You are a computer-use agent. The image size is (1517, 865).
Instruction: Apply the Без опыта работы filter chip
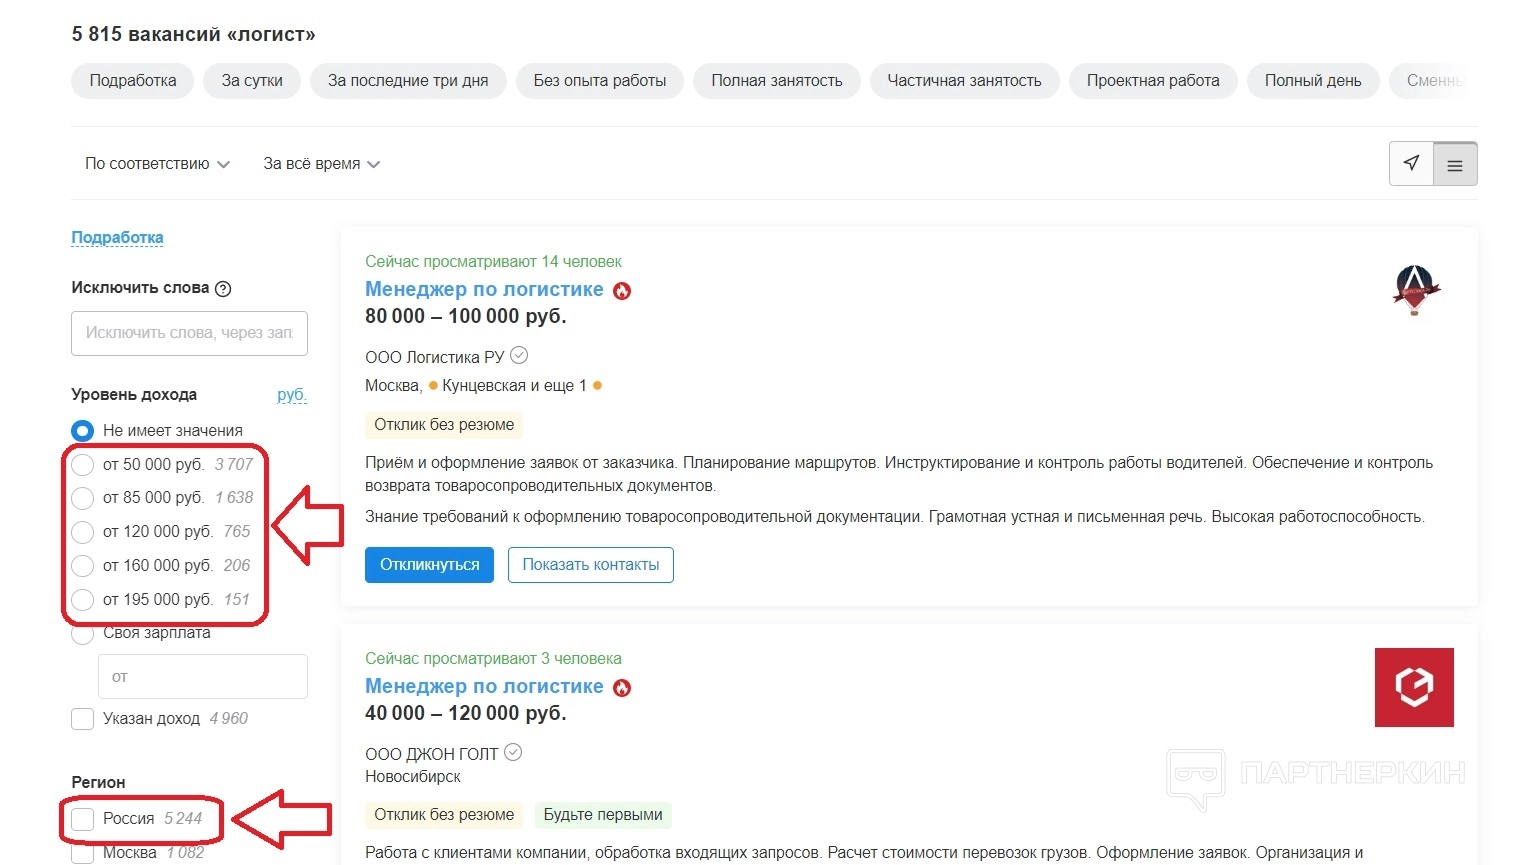click(599, 81)
